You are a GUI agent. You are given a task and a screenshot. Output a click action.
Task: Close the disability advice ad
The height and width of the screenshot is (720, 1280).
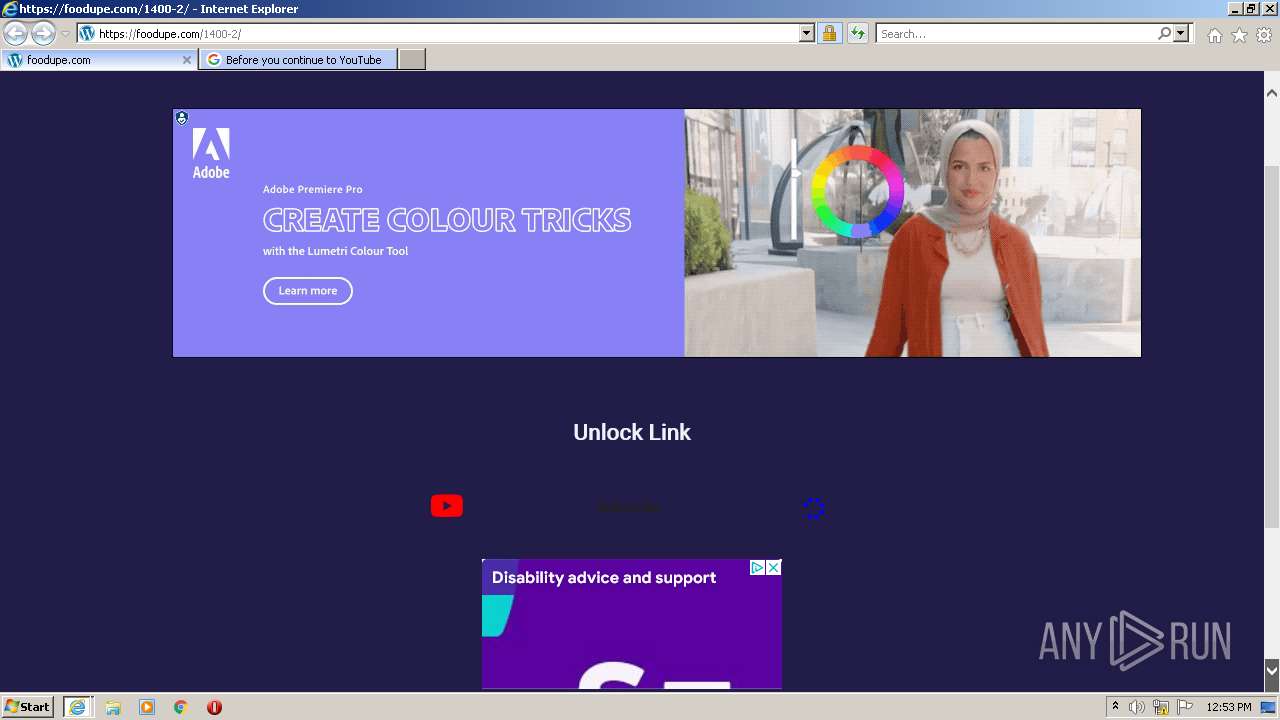[x=773, y=568]
